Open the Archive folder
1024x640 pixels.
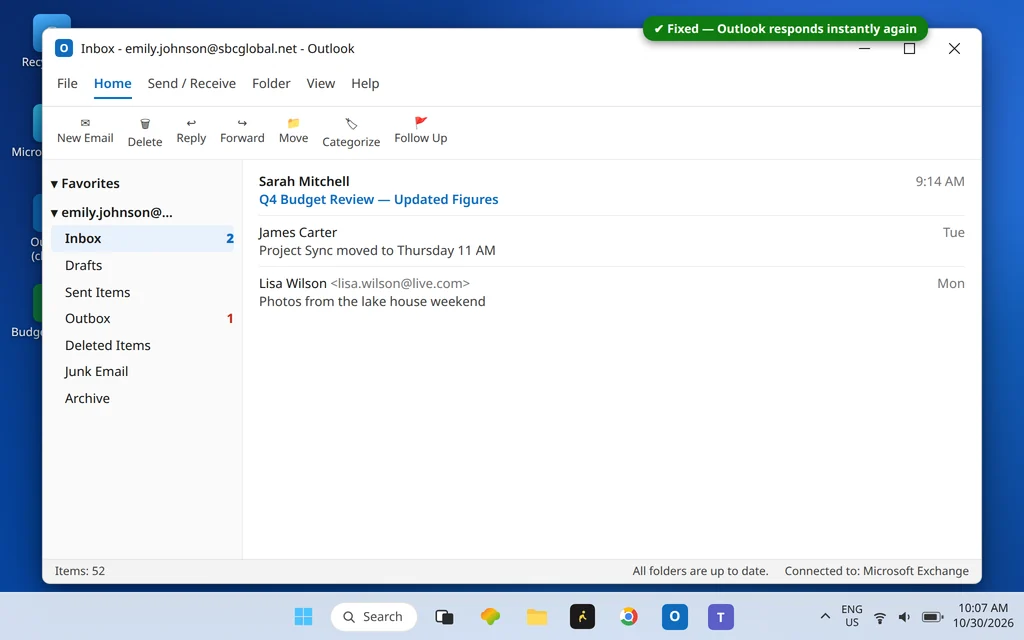142,398
